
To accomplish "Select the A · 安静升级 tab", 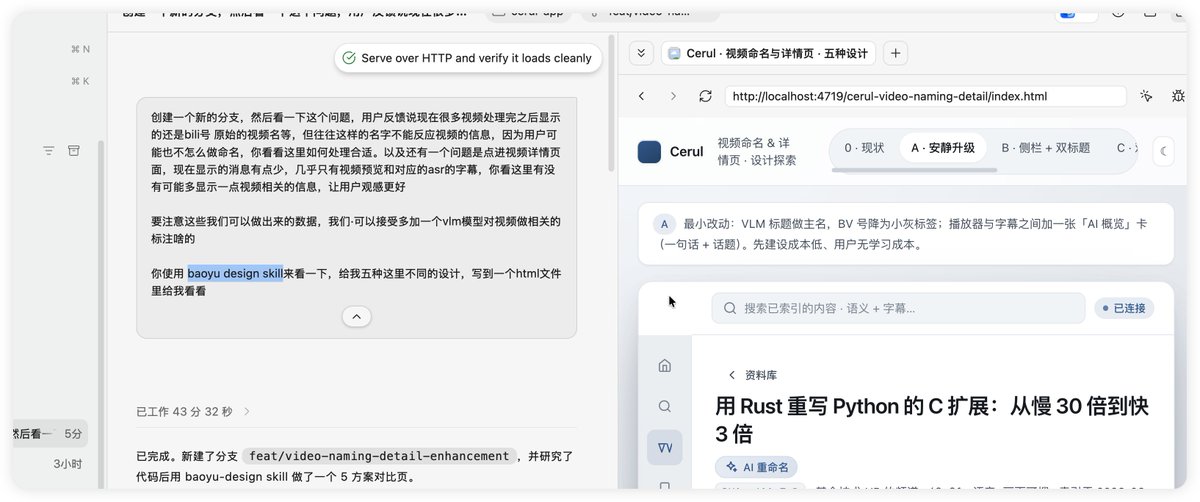I will tap(942, 148).
